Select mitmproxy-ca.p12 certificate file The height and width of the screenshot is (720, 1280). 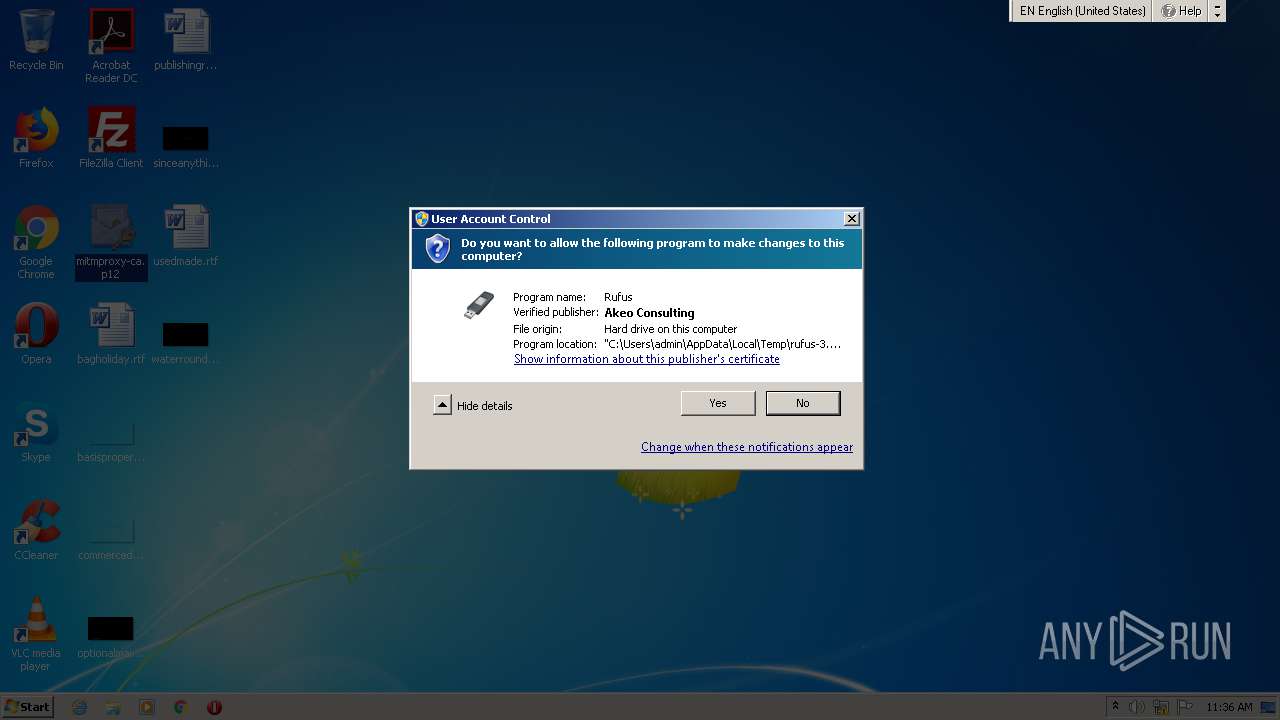tap(111, 242)
